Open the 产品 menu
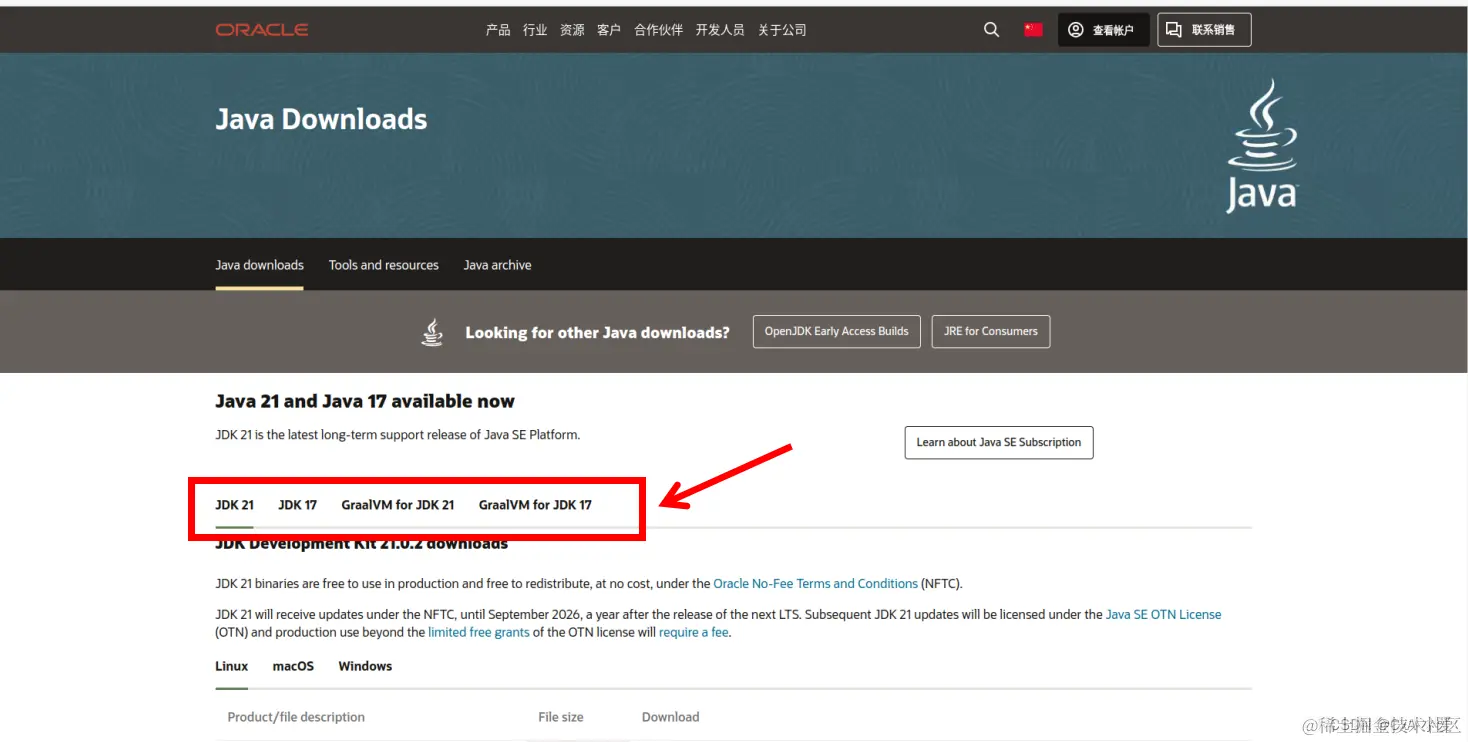 point(498,30)
